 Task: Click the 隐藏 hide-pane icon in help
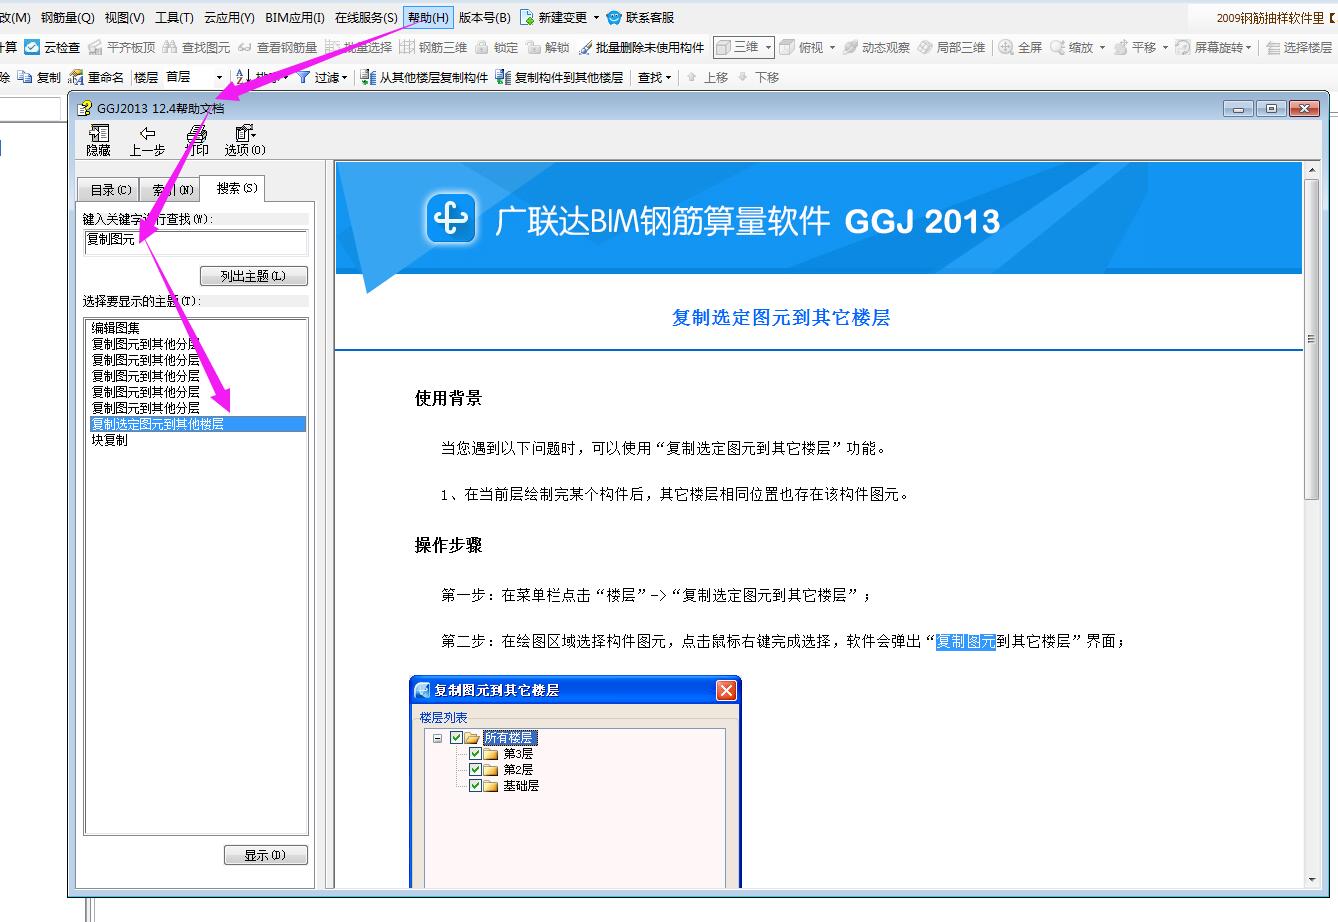99,133
